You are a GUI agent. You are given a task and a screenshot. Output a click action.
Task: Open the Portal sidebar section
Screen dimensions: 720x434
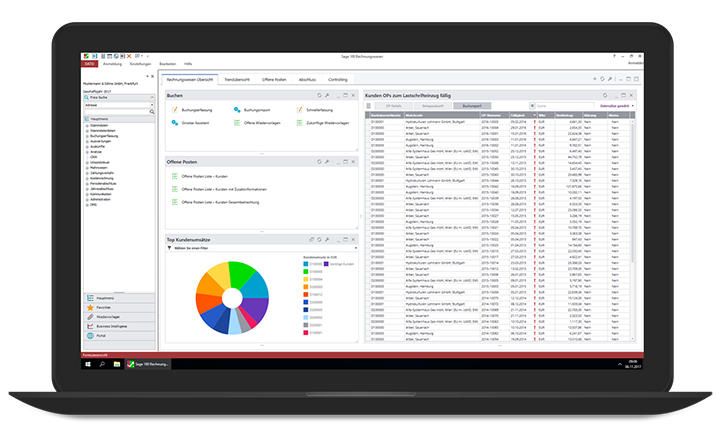[119, 336]
